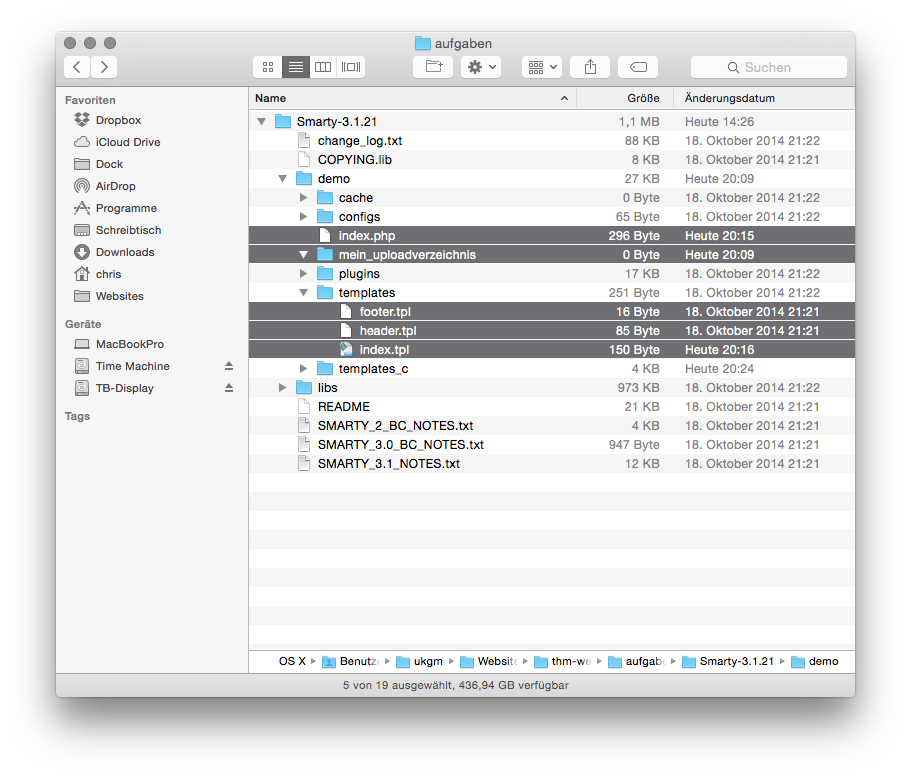Sort by the Größe column header

point(625,98)
